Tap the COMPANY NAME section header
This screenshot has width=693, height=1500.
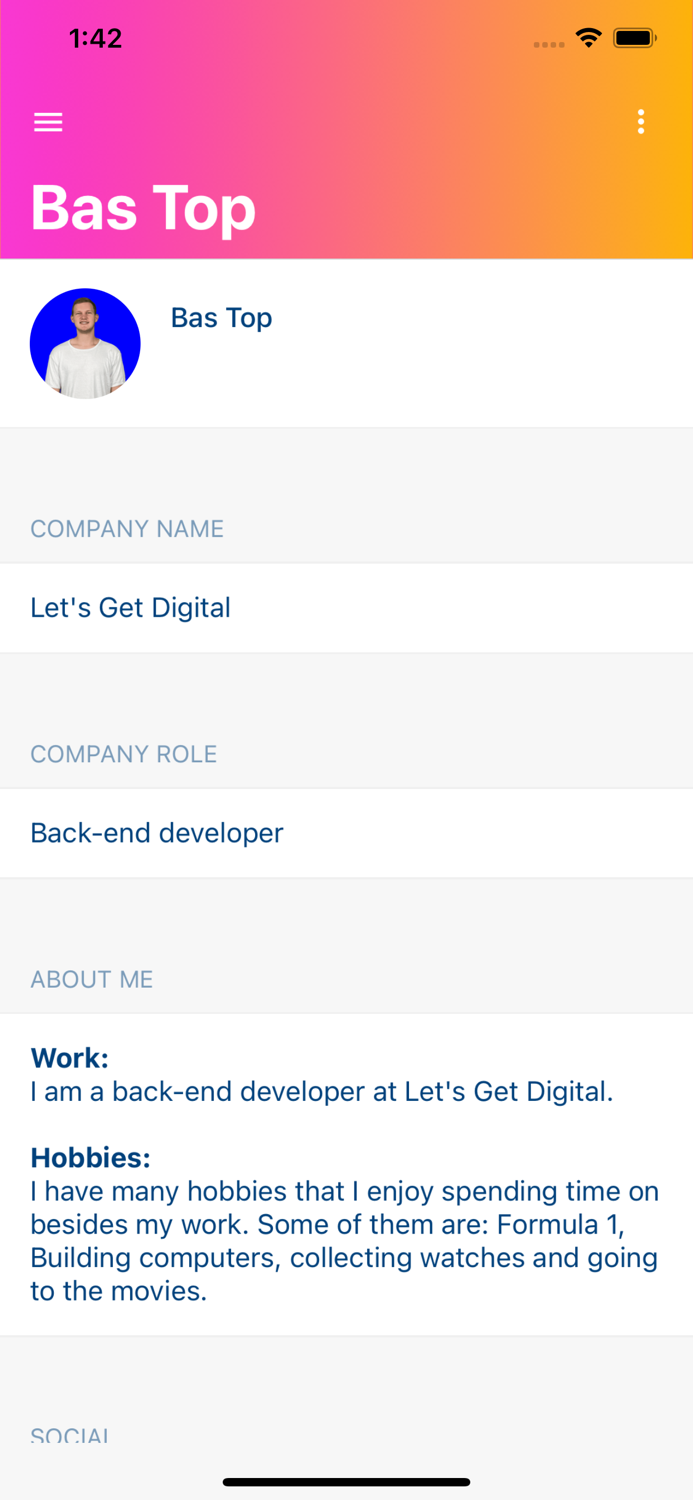point(127,529)
